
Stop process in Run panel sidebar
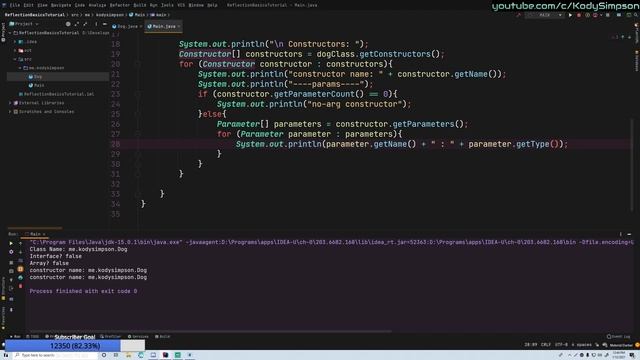coord(11,262)
